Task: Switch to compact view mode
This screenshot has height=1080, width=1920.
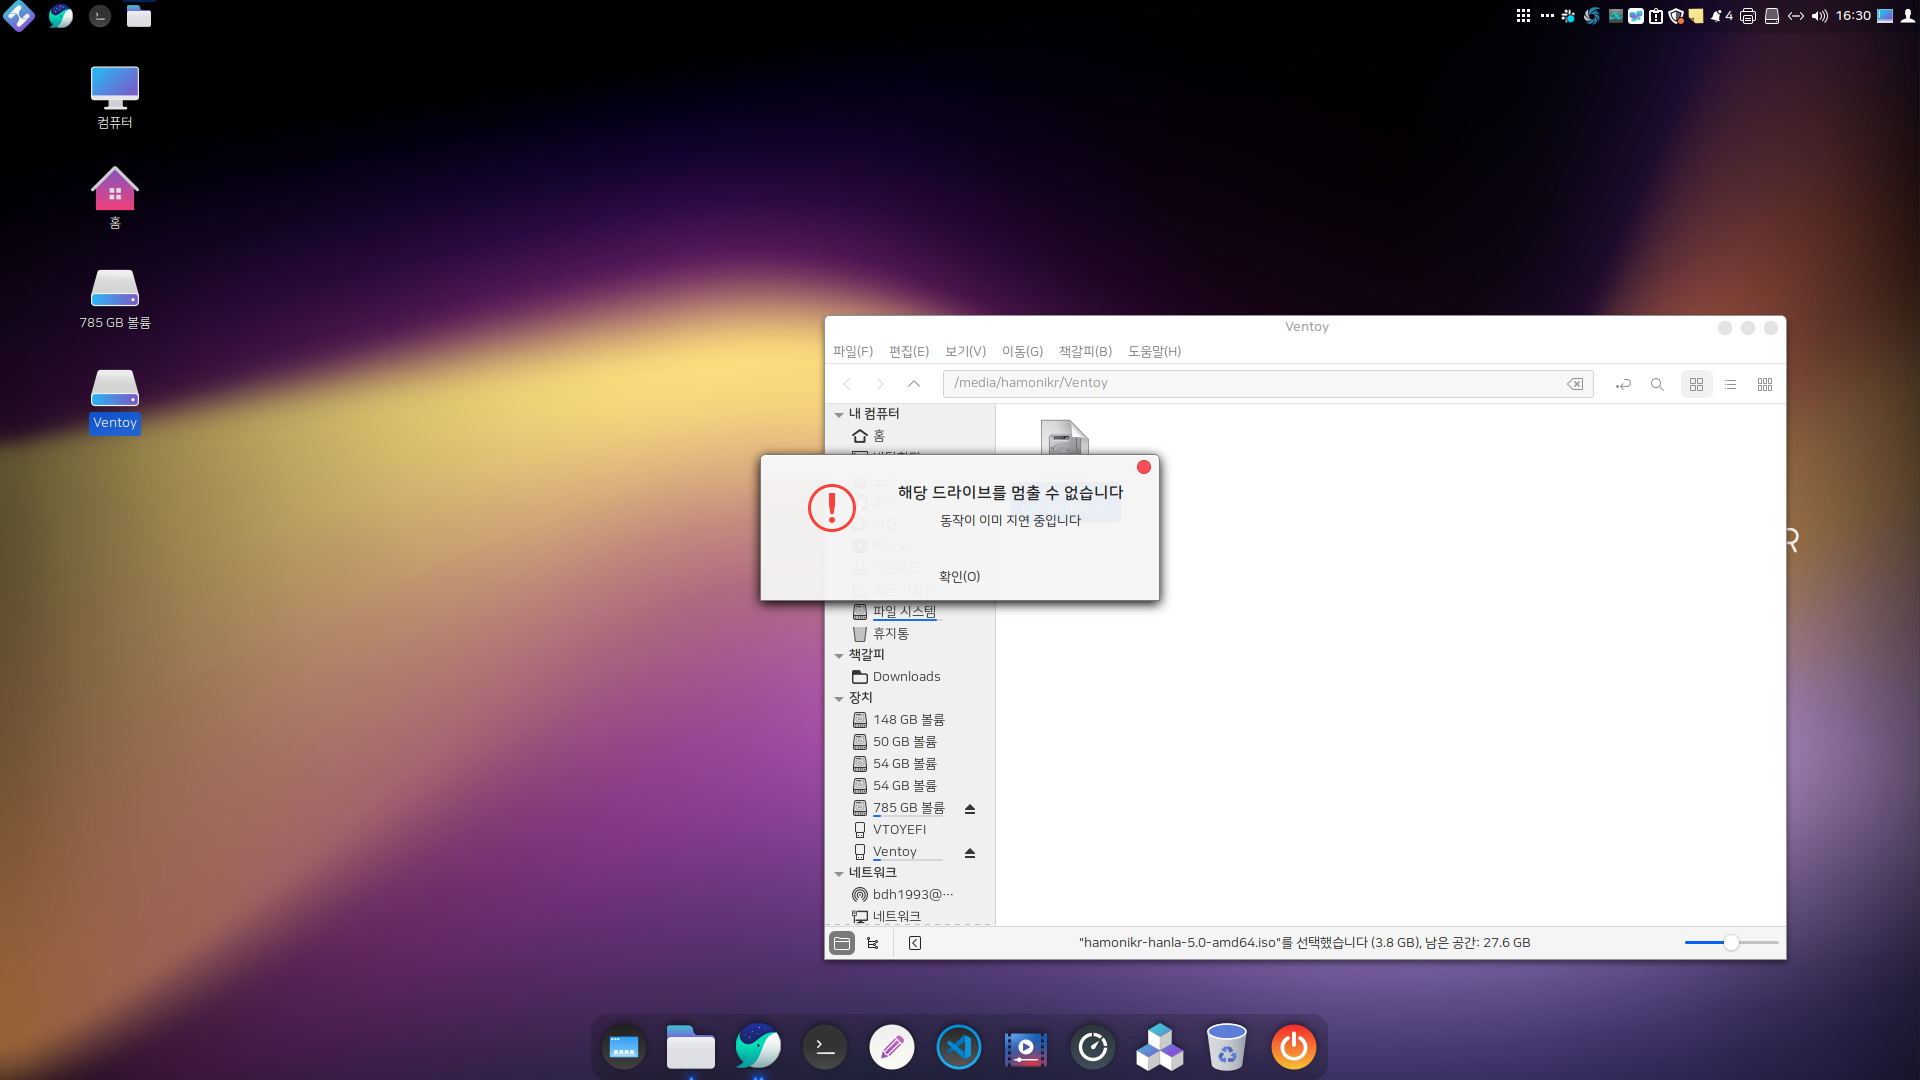Action: point(1764,384)
